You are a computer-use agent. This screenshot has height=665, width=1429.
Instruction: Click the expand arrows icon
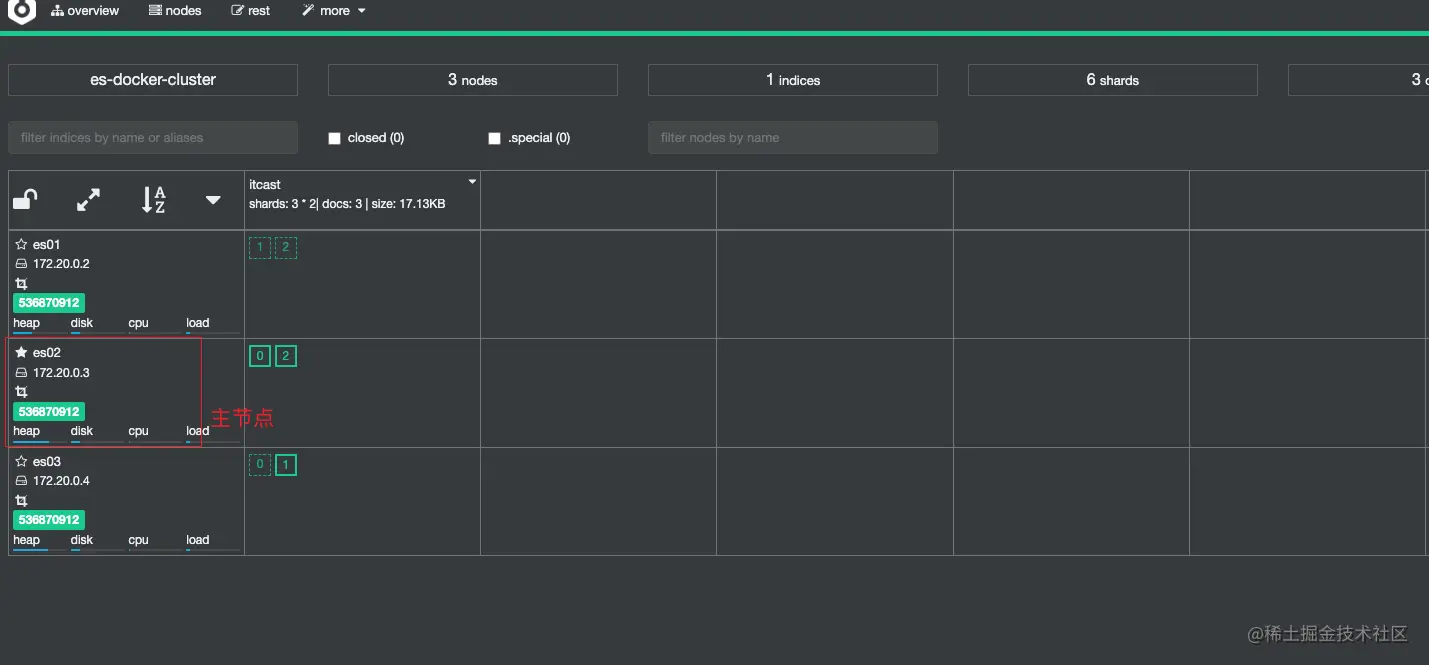pyautogui.click(x=88, y=200)
